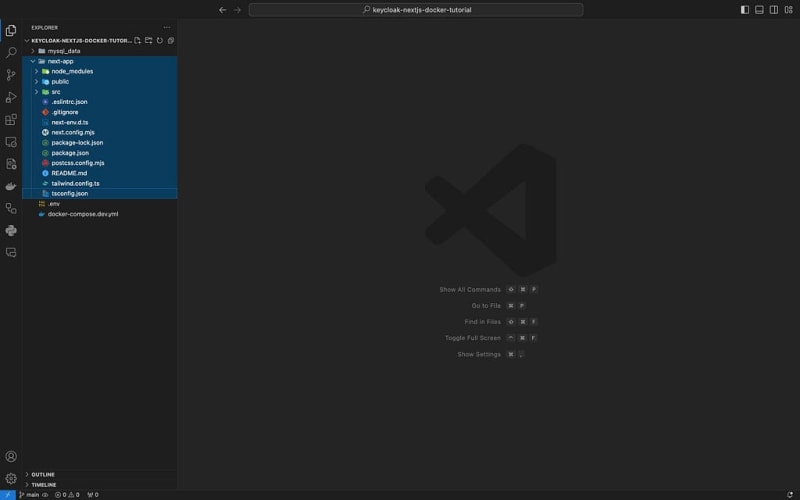Open the Python view in activity bar
This screenshot has height=500, width=800.
tap(11, 231)
